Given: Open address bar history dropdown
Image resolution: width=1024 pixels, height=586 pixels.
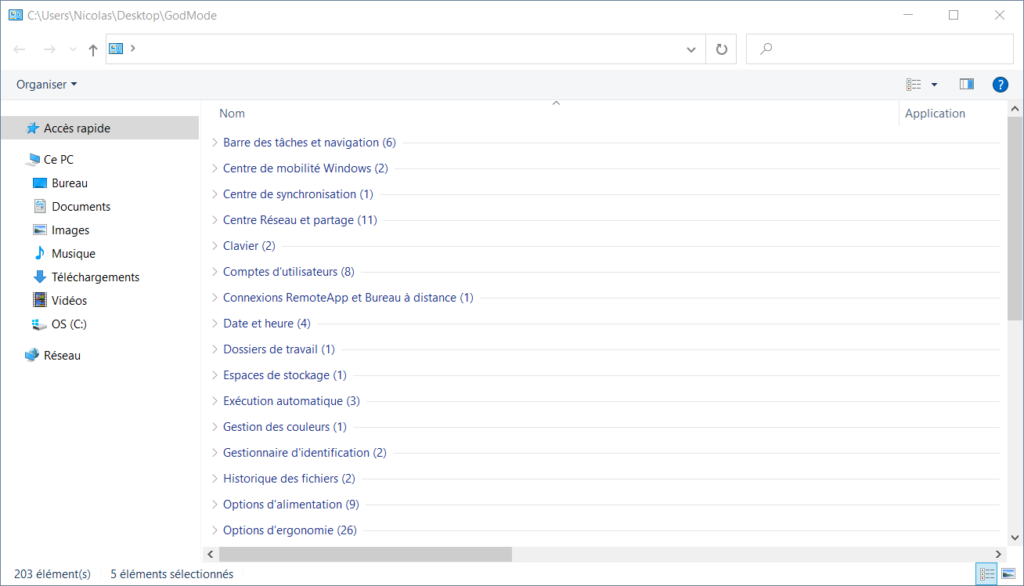Looking at the screenshot, I should point(691,50).
